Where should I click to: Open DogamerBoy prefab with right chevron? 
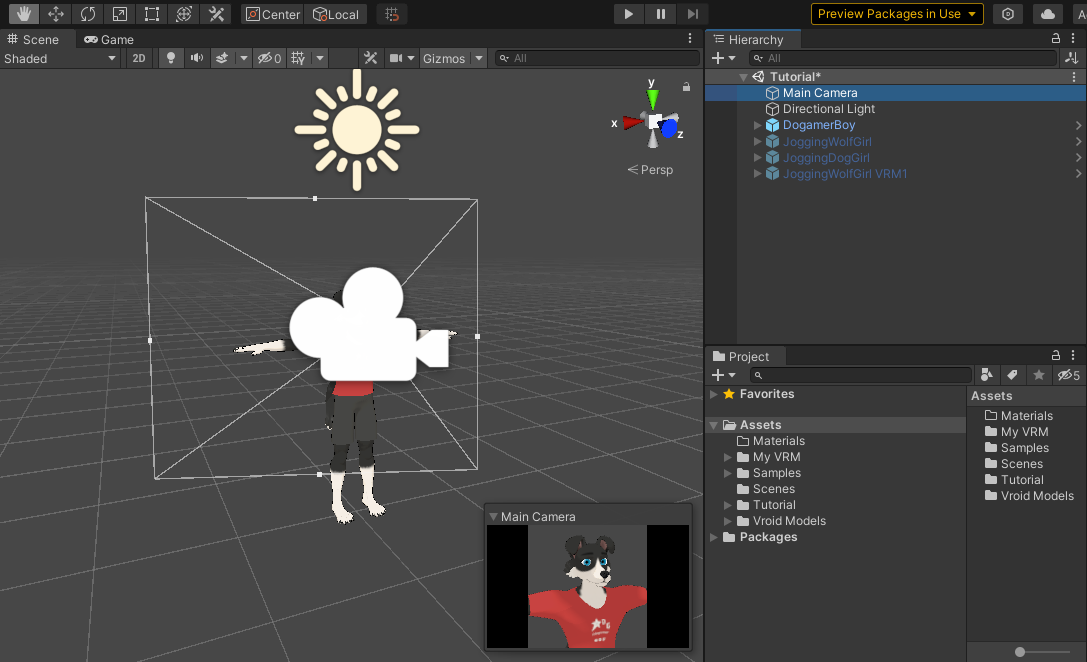click(1078, 125)
